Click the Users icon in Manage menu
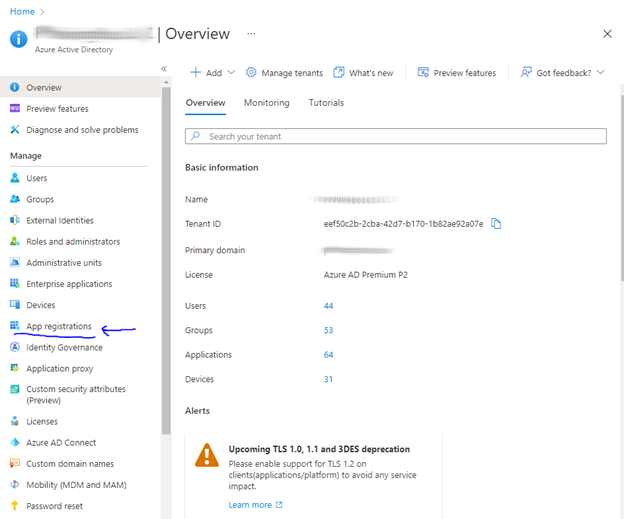This screenshot has width=624, height=519. [x=15, y=178]
